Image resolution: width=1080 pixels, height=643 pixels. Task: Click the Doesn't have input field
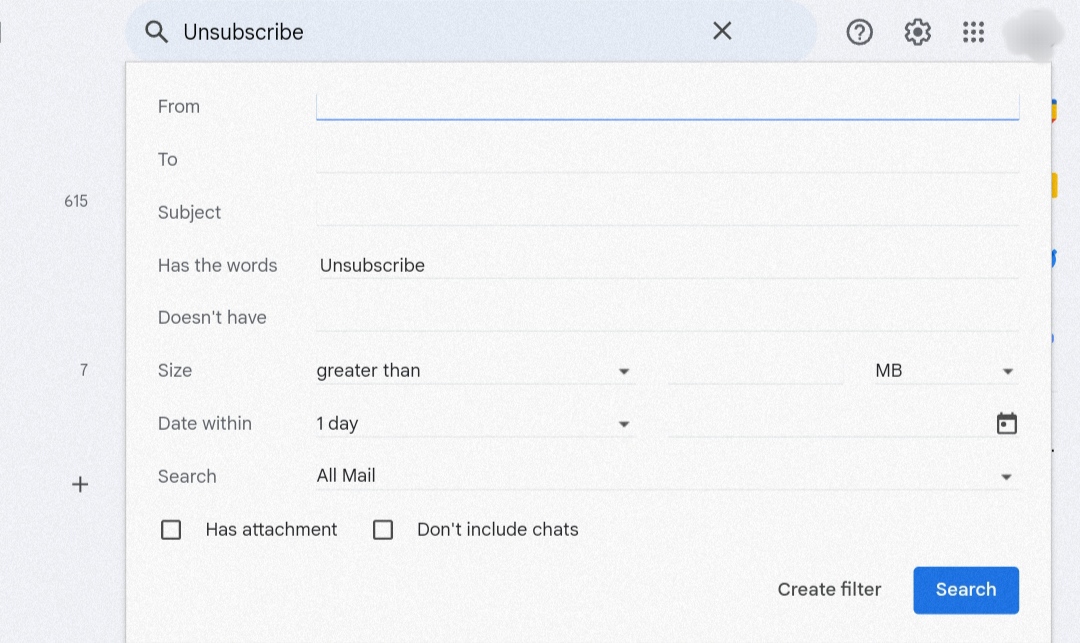coord(667,318)
